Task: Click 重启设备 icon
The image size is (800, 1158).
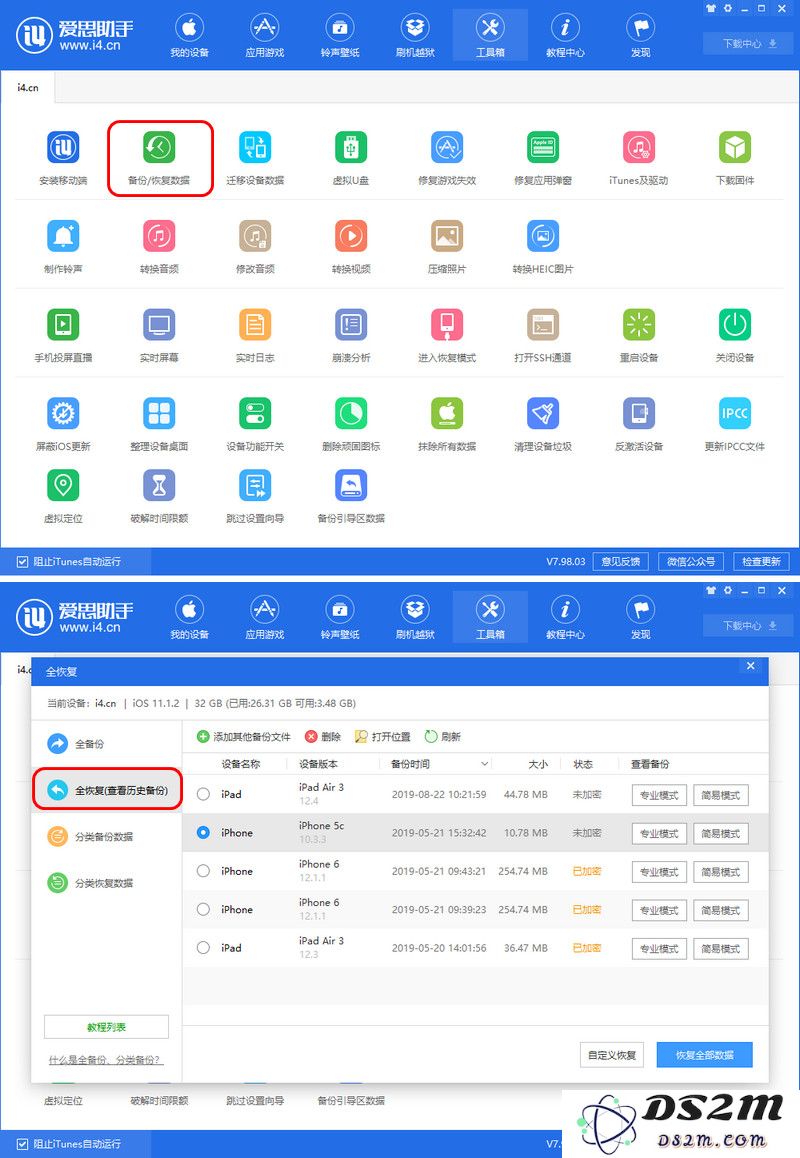Action: [639, 325]
